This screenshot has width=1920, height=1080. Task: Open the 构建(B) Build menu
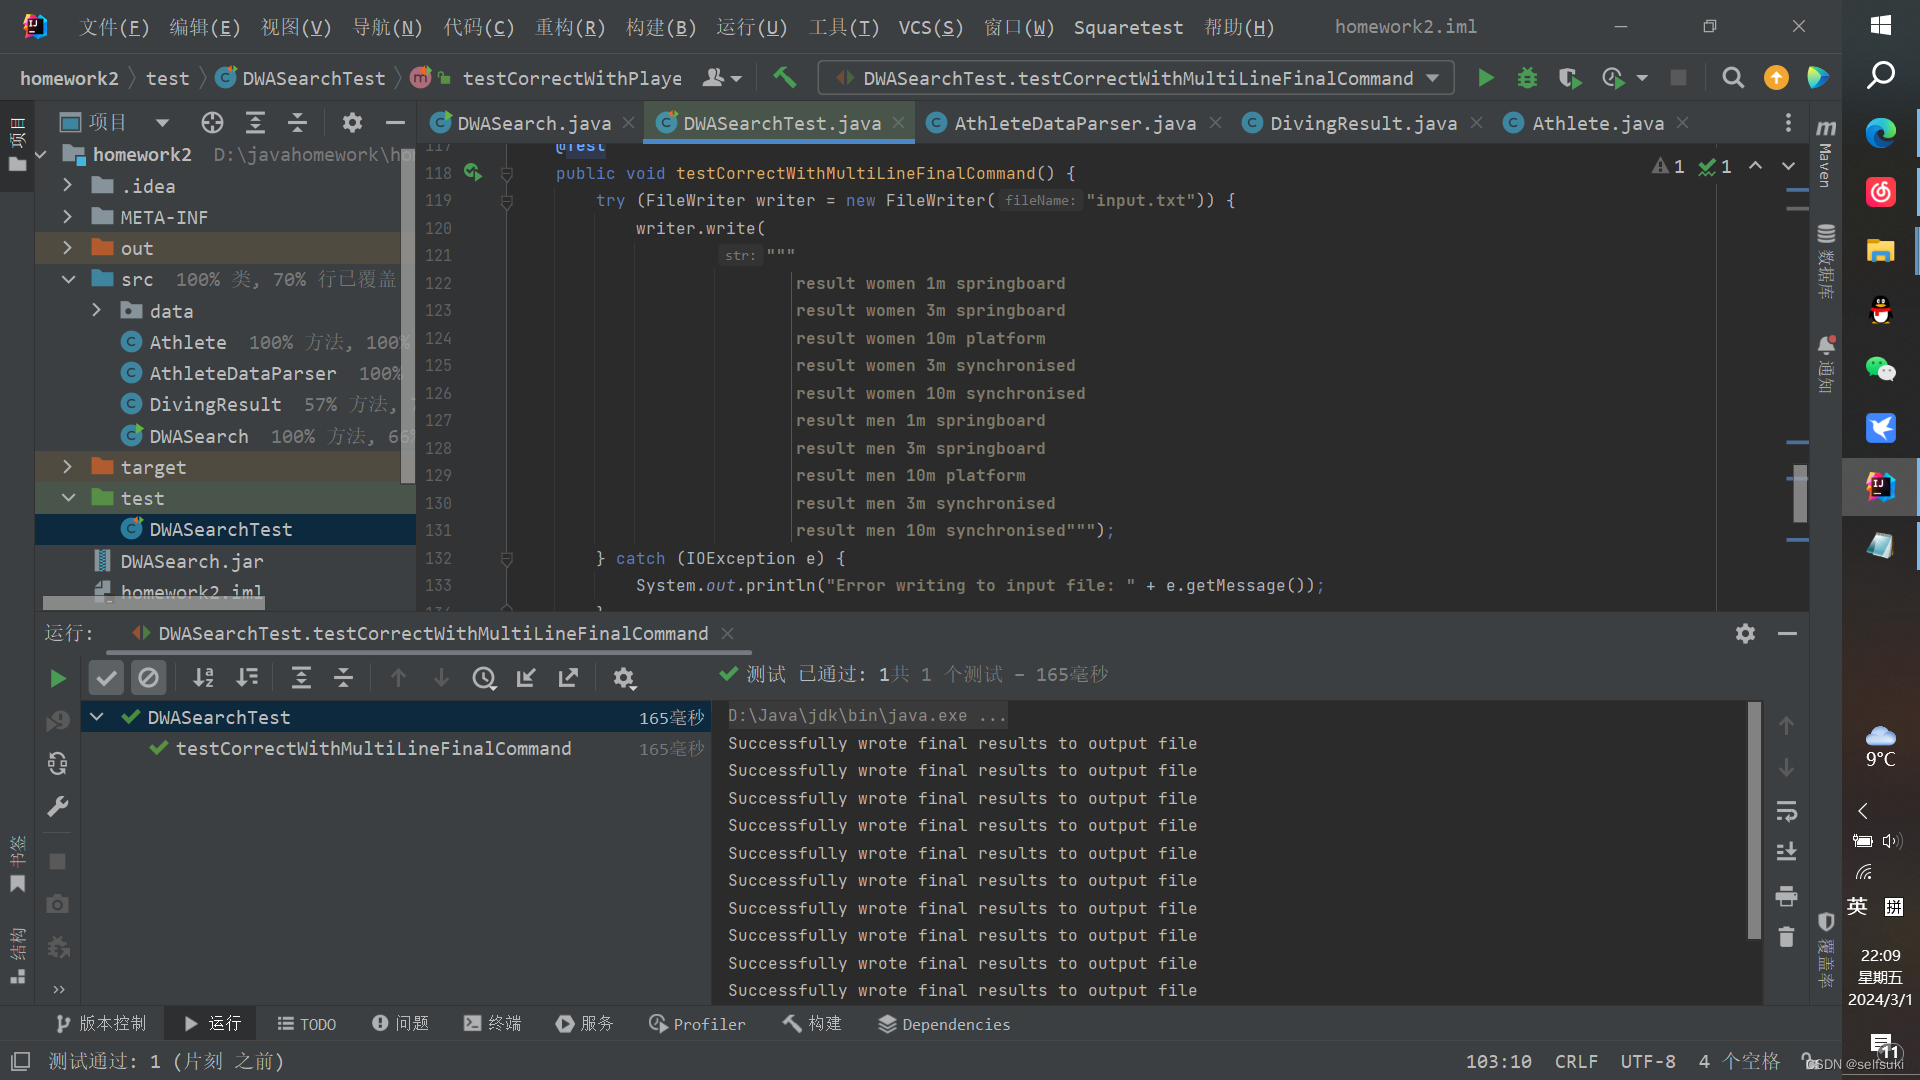click(660, 27)
